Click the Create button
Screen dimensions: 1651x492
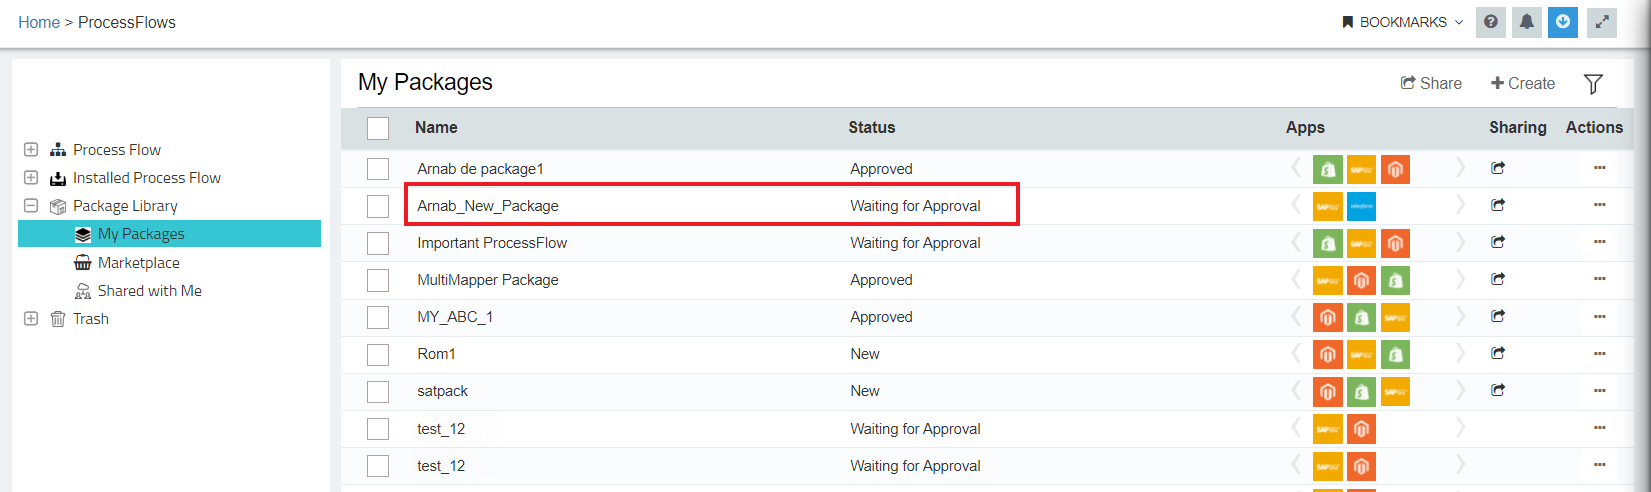click(1523, 84)
